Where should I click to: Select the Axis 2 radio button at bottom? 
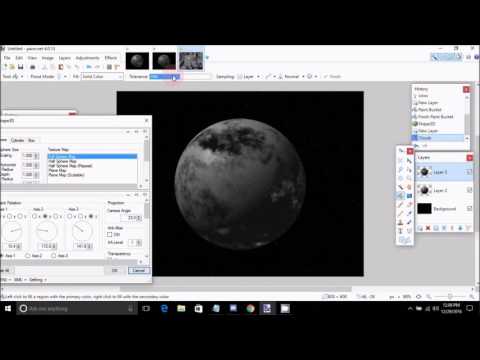(28, 256)
